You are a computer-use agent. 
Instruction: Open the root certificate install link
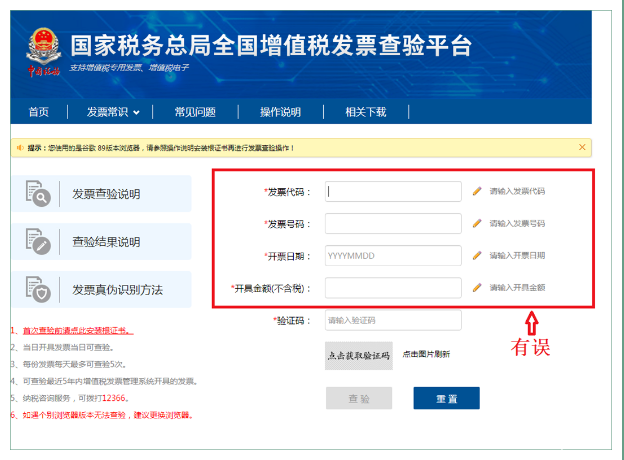(x=78, y=331)
